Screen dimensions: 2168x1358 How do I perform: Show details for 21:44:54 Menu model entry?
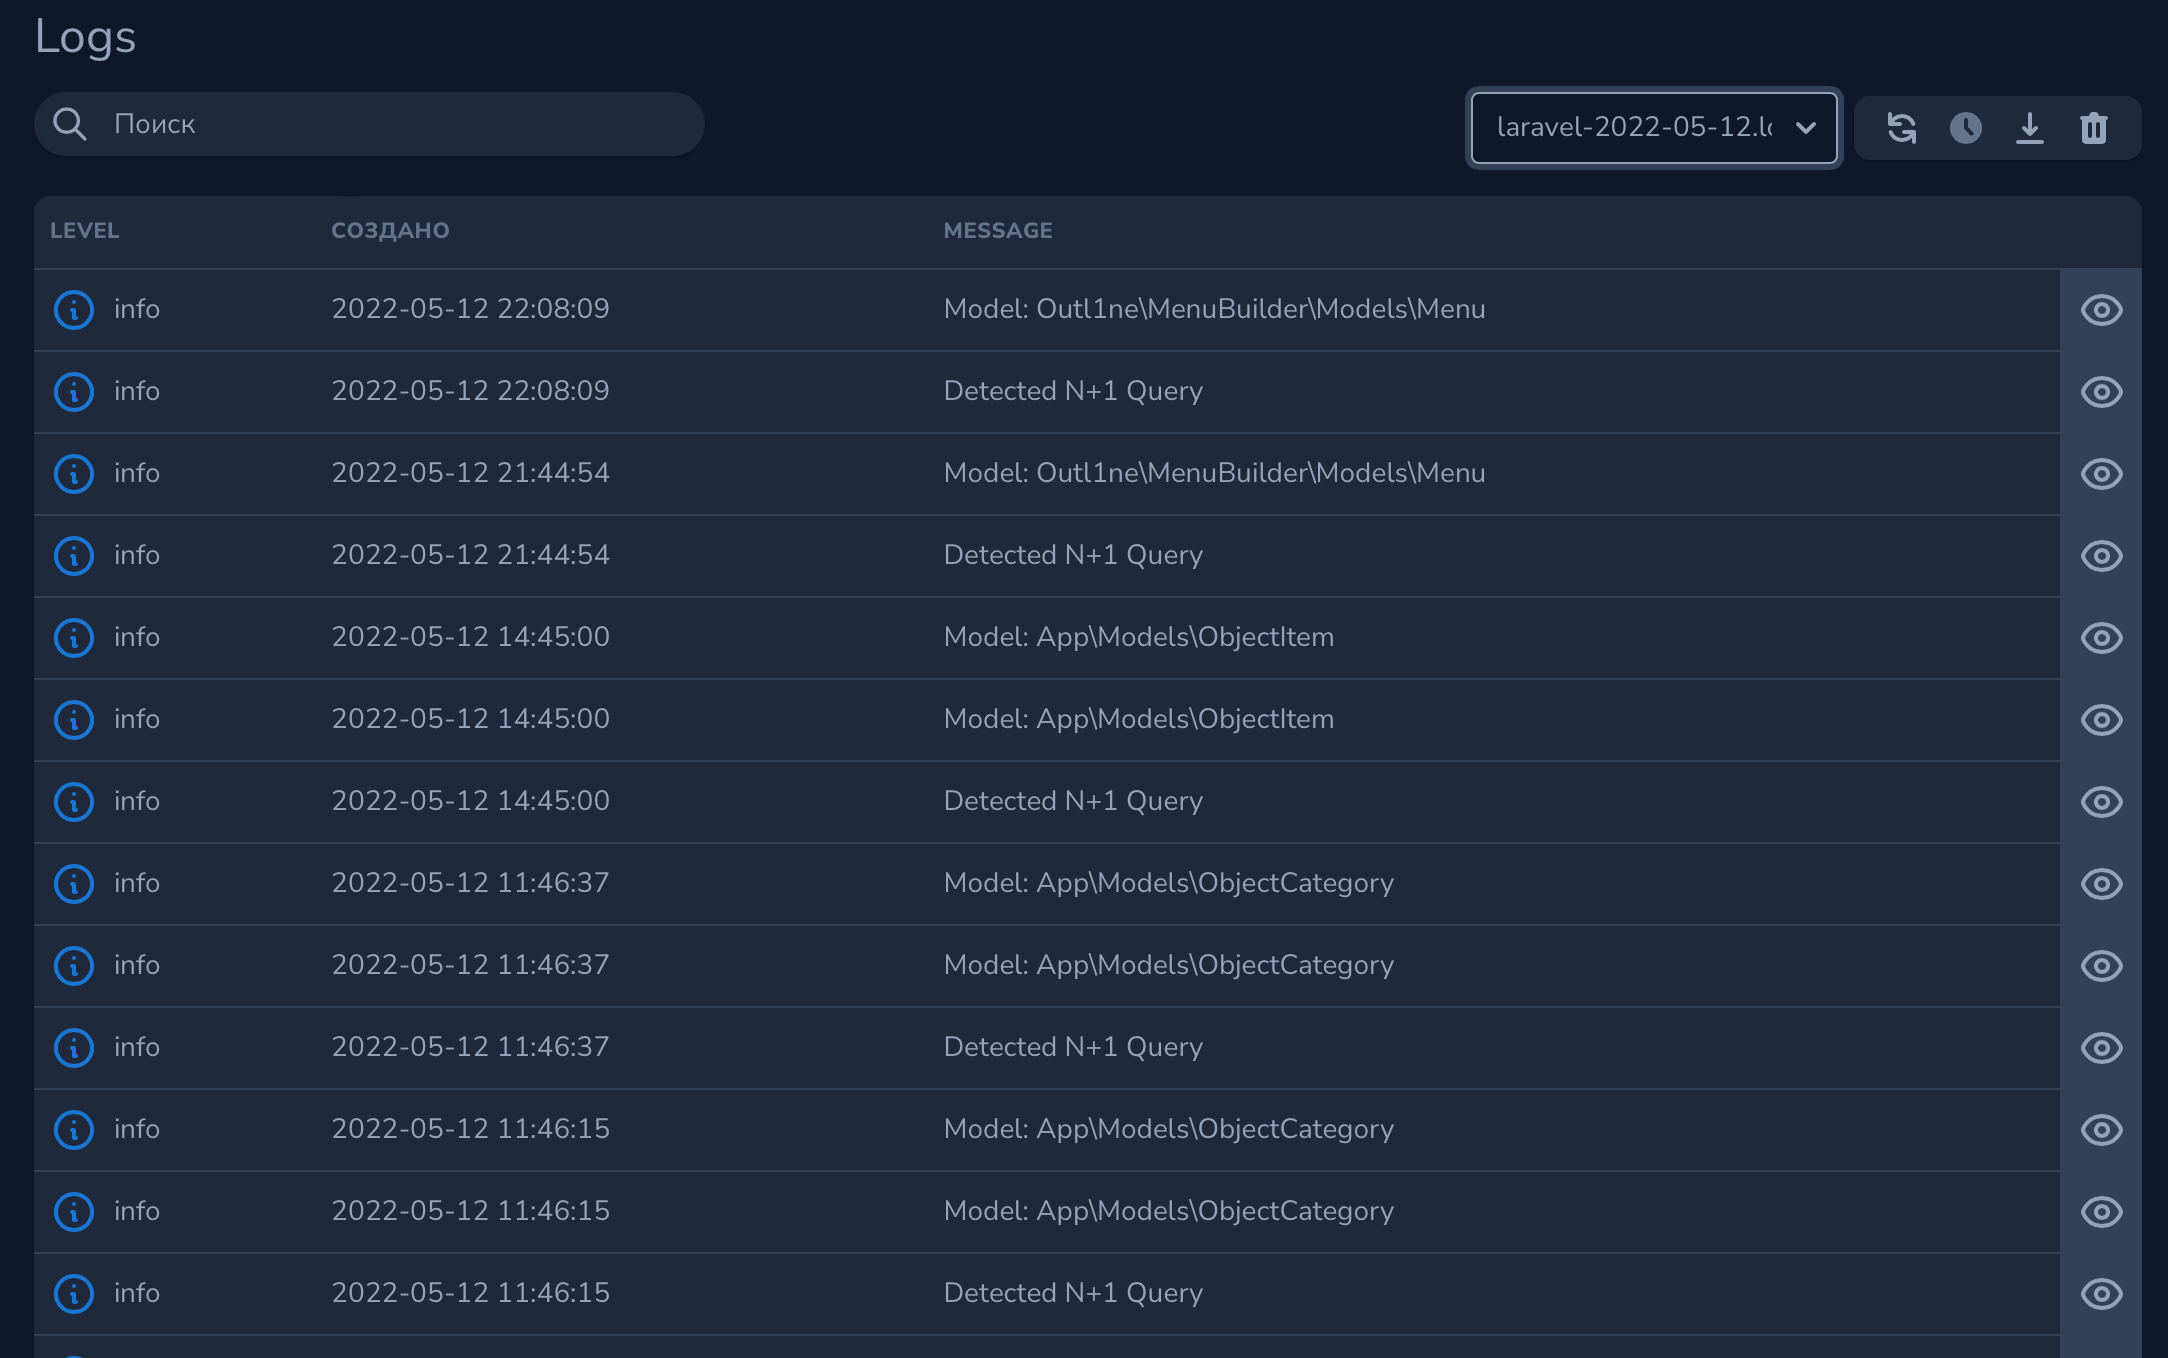(2101, 474)
